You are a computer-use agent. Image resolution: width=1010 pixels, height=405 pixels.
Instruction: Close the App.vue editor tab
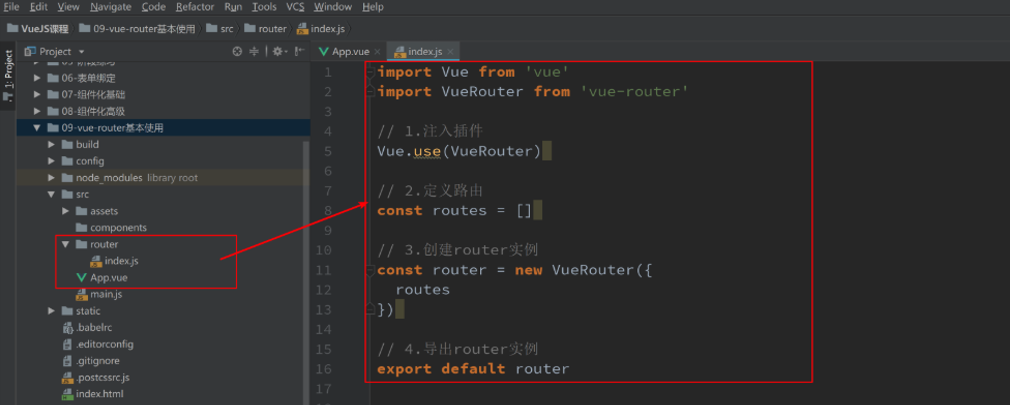(x=377, y=52)
